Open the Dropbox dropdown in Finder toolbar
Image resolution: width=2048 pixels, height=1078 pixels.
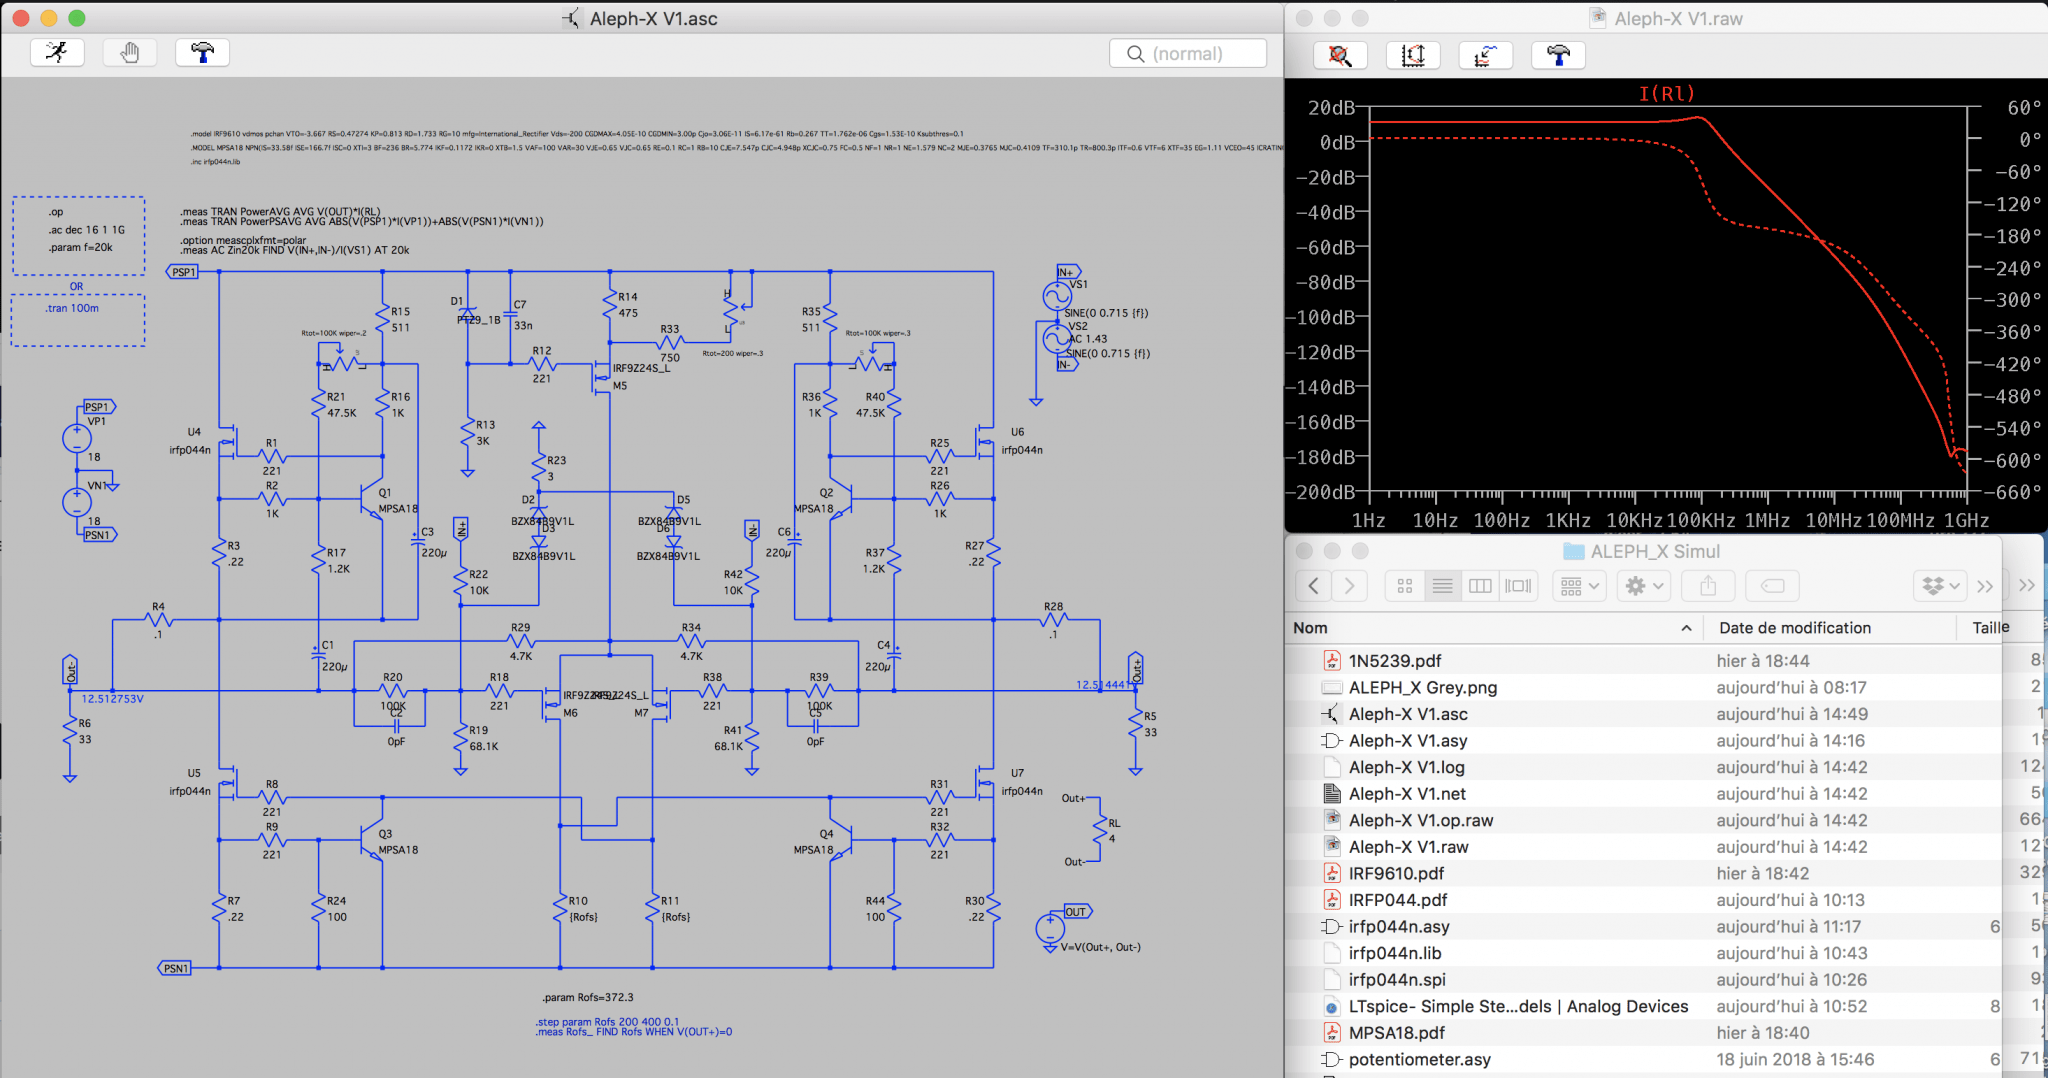(x=1941, y=586)
